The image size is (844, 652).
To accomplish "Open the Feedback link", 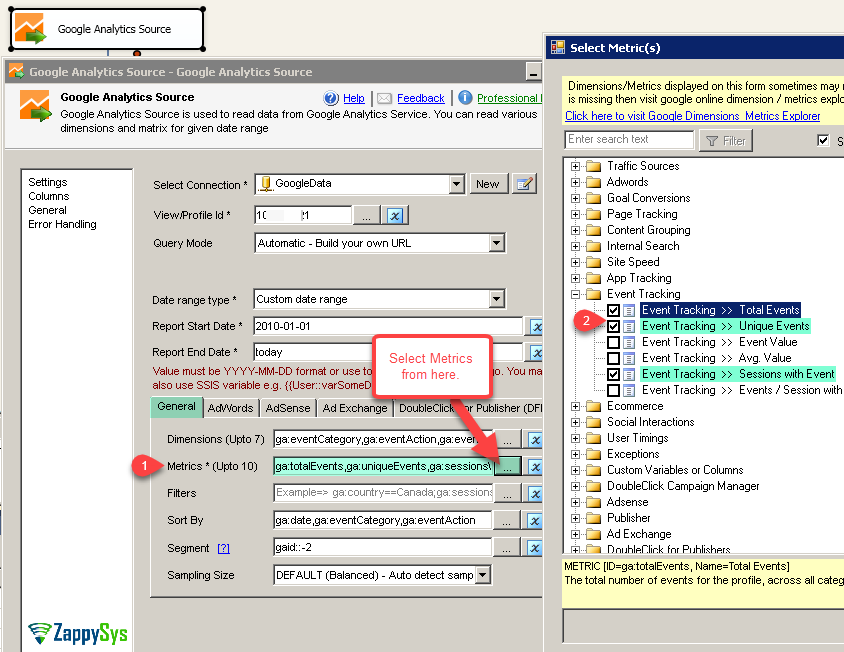I will click(420, 98).
